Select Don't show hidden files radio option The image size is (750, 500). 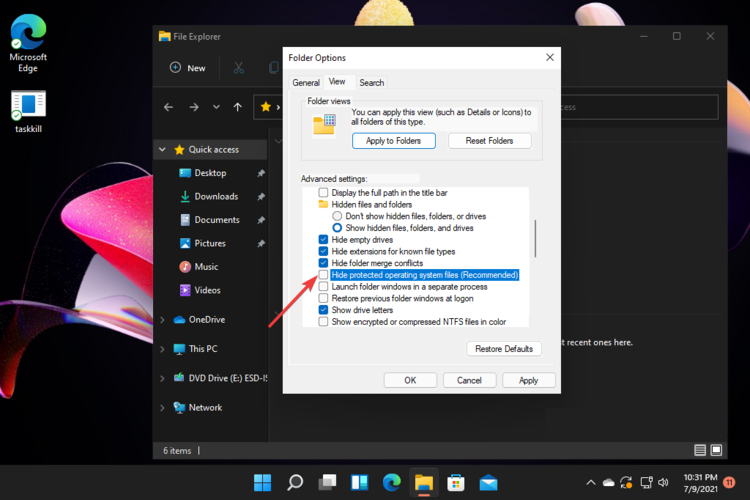(x=337, y=216)
